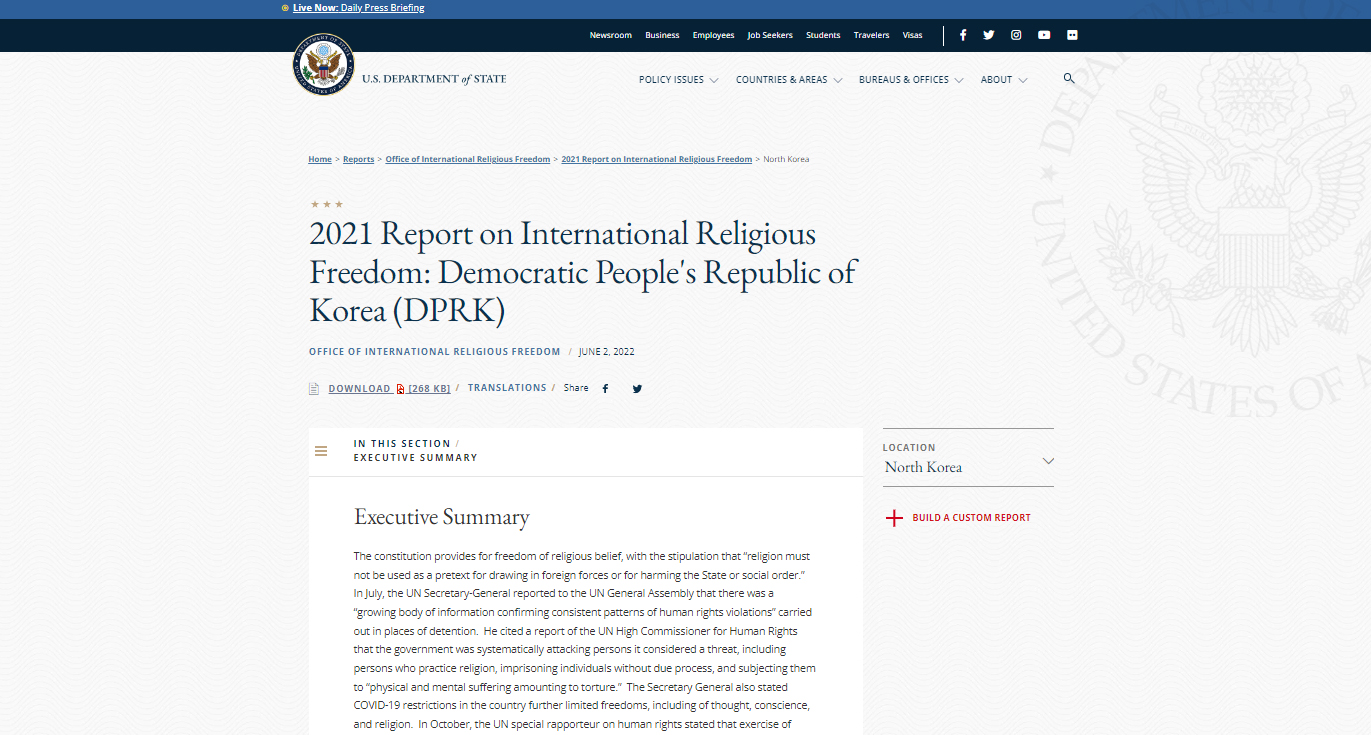
Task: Click the Department of State seal logo
Action: pyautogui.click(x=323, y=65)
